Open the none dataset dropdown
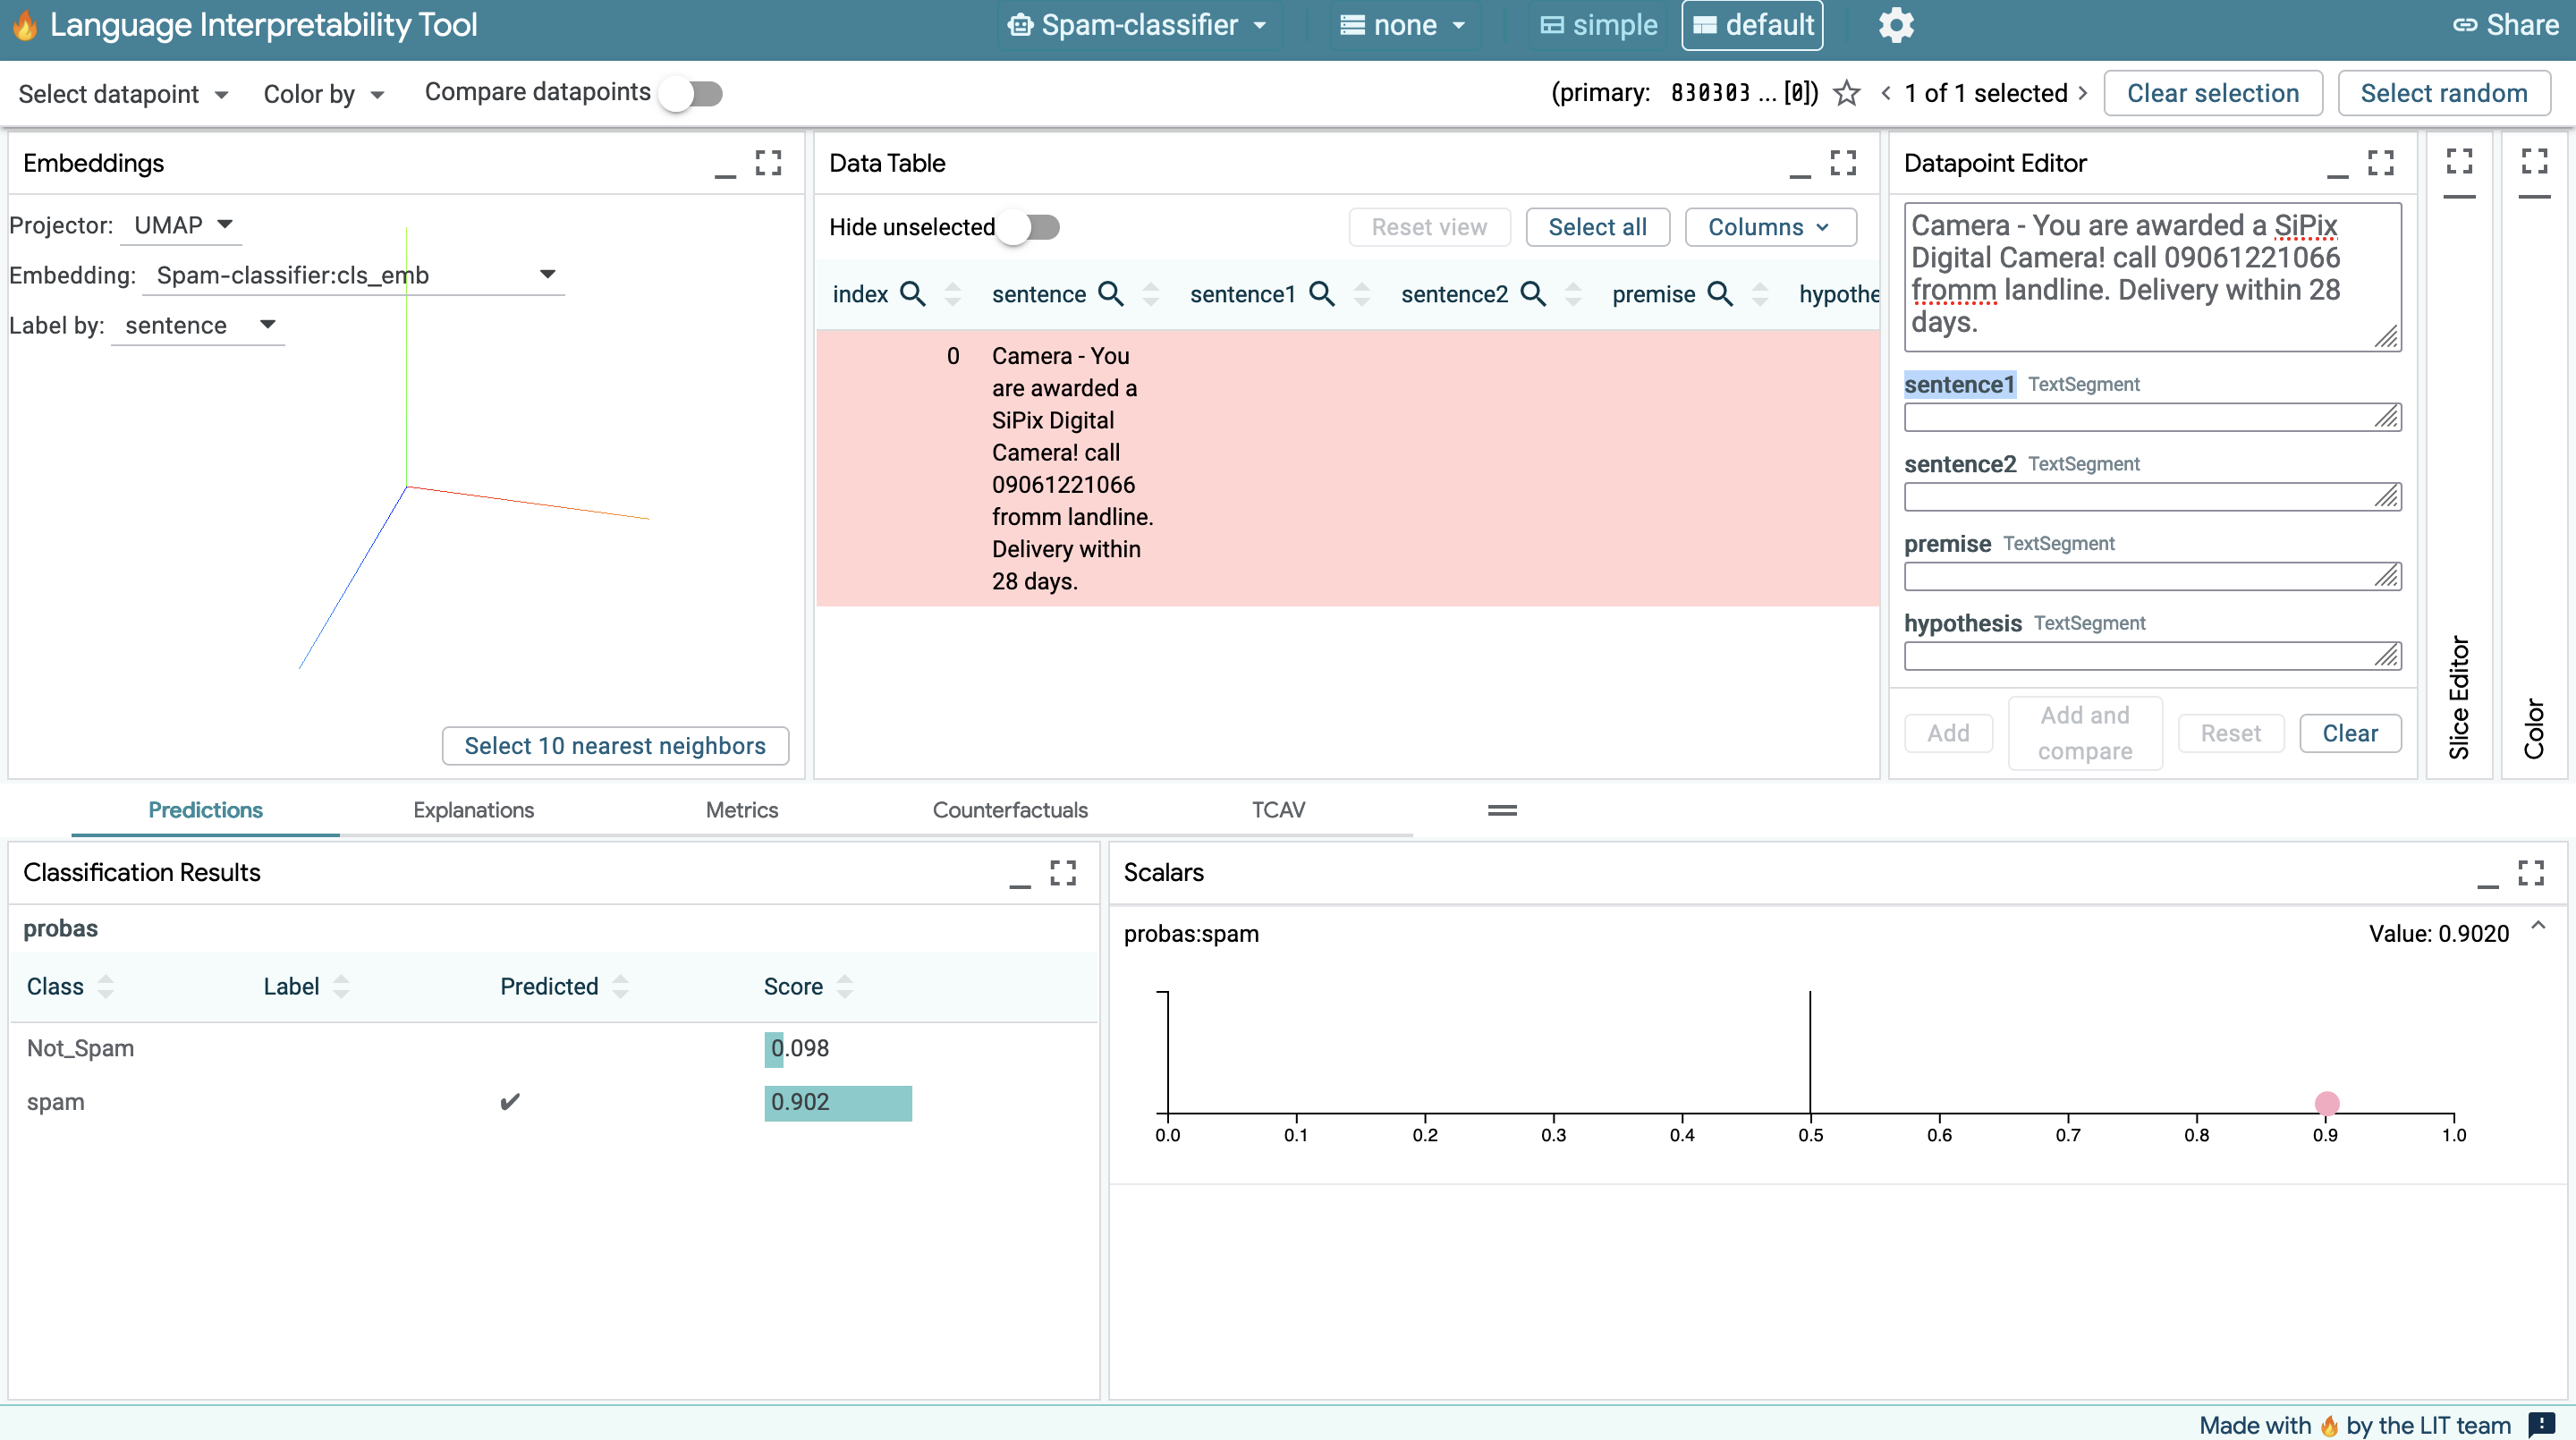 pyautogui.click(x=1403, y=25)
